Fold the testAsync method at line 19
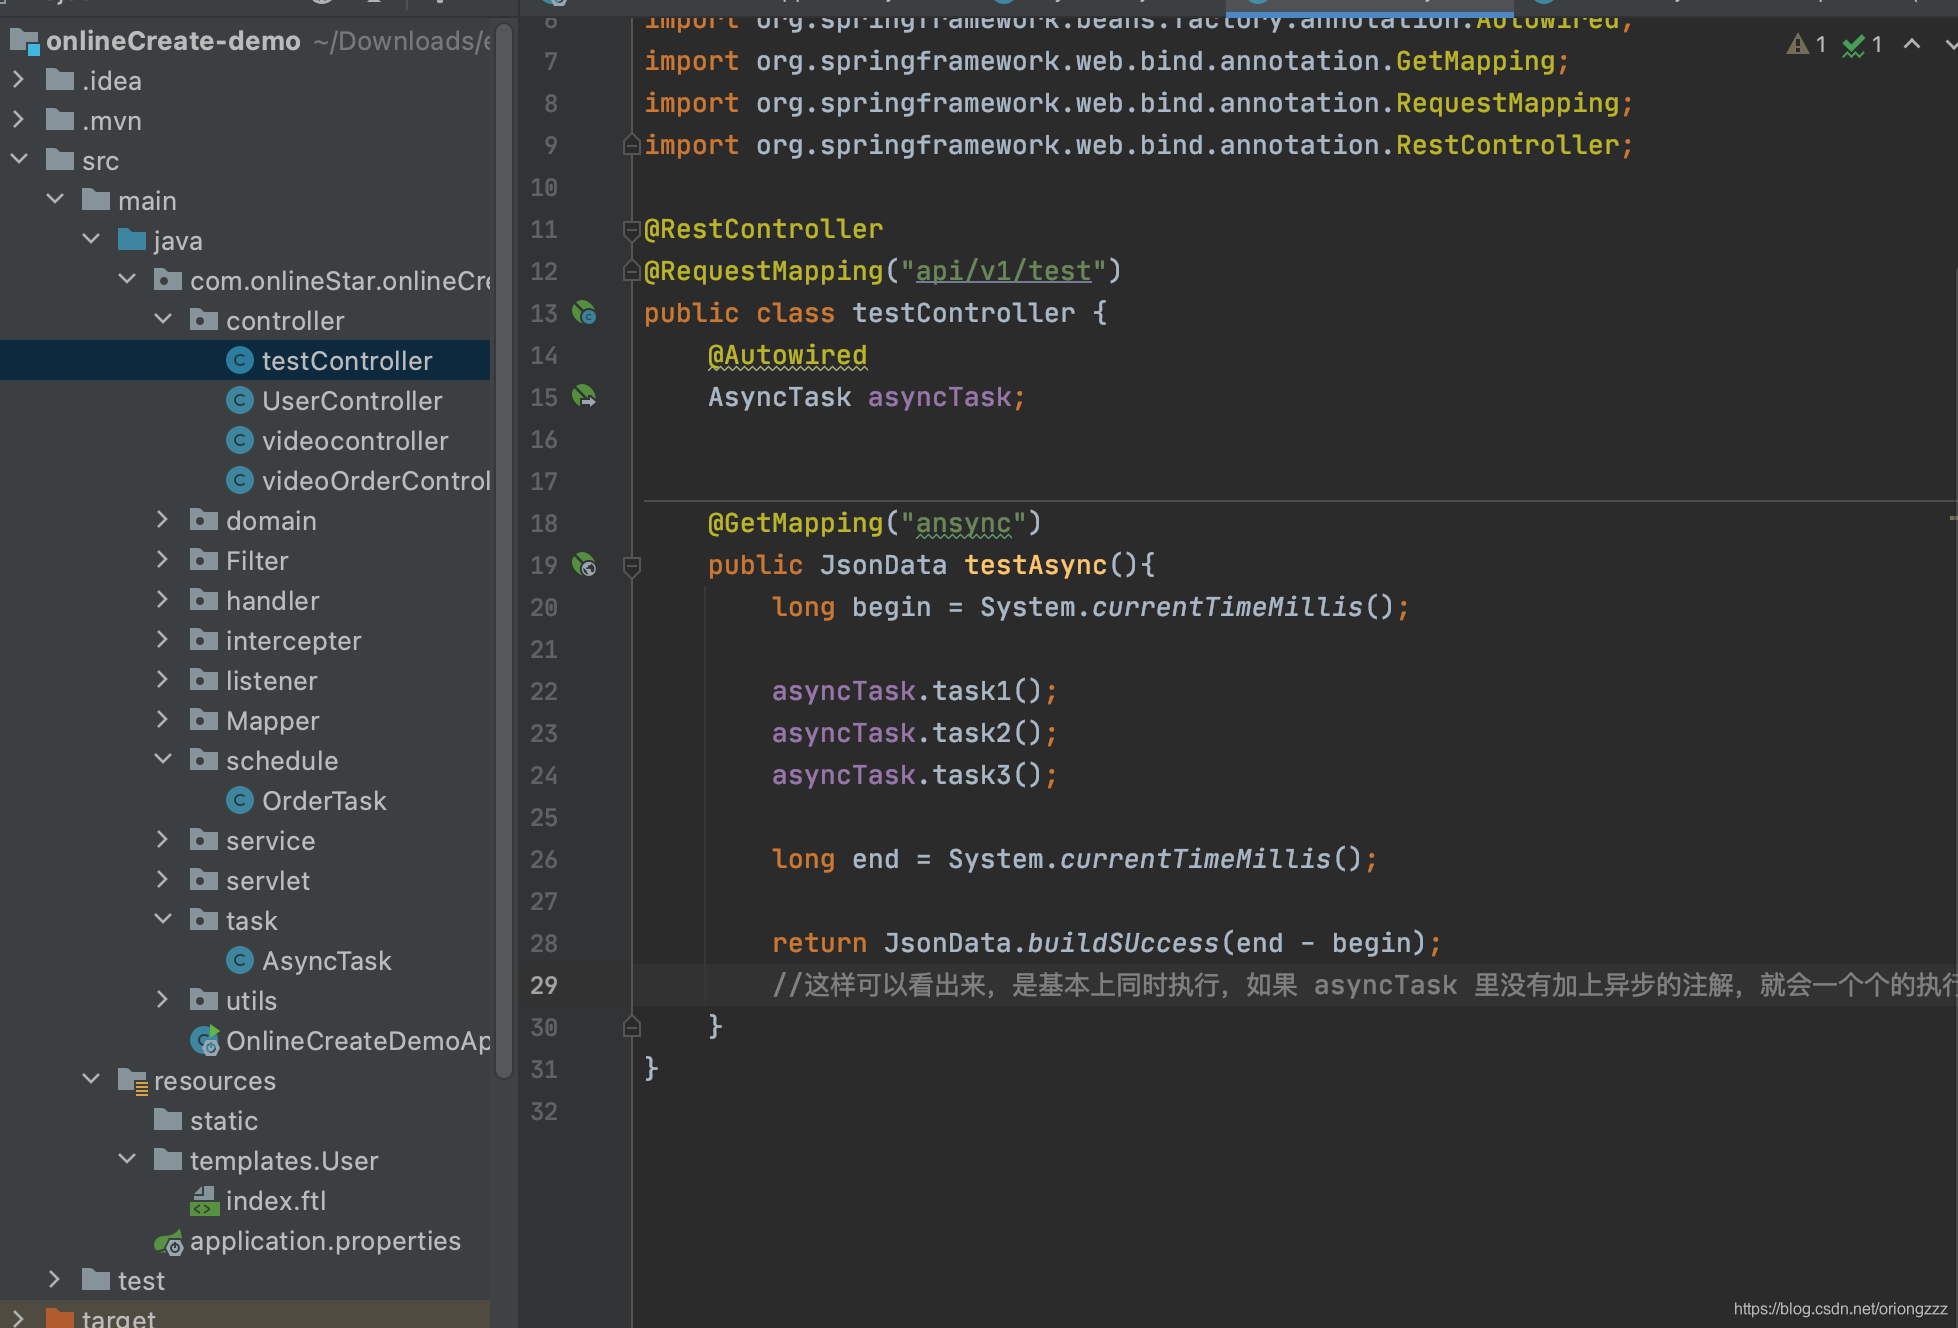The height and width of the screenshot is (1328, 1958). [x=631, y=566]
